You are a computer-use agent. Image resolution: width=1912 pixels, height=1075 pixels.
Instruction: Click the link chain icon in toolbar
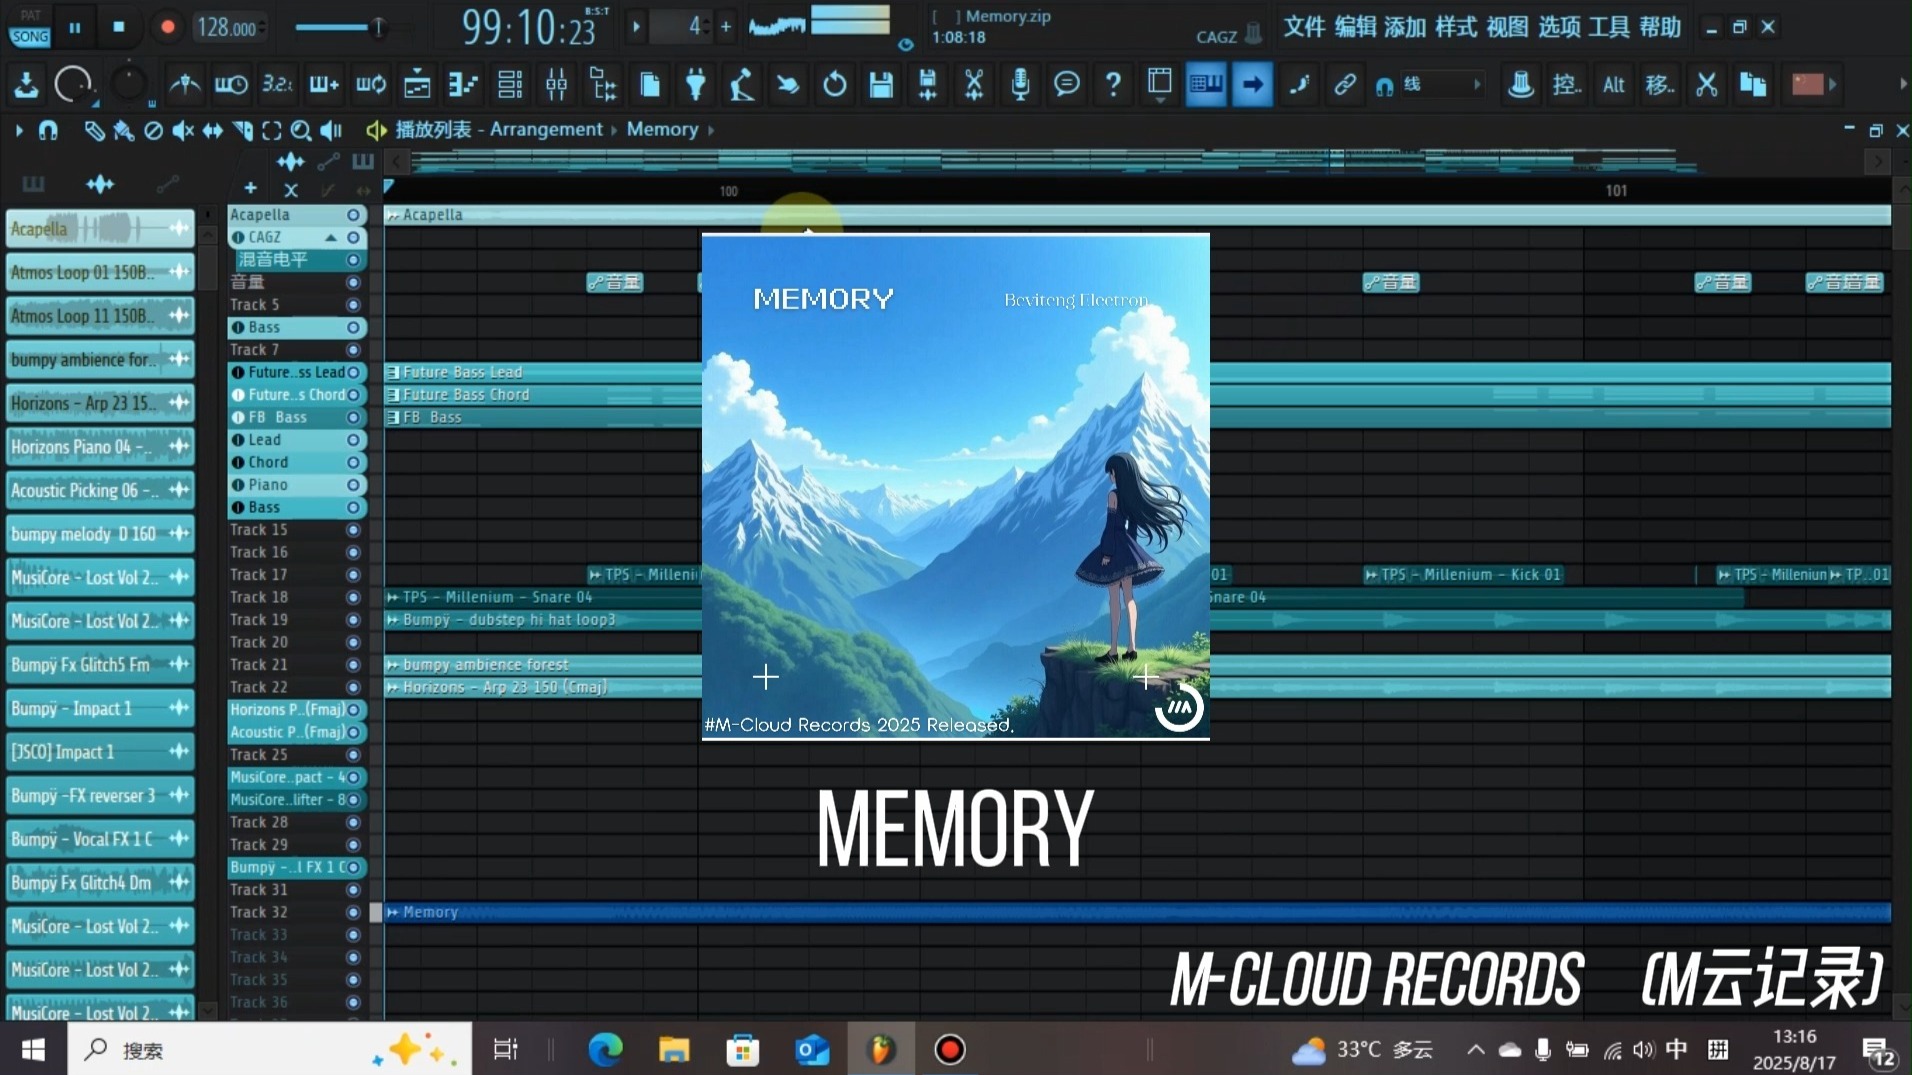click(x=1345, y=85)
